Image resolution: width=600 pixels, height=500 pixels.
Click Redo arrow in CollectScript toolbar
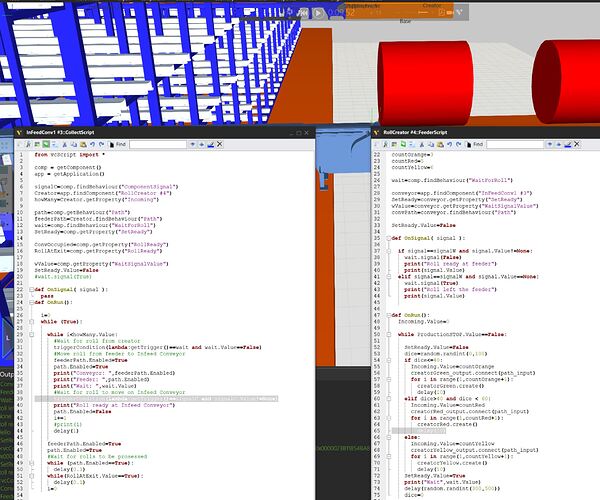click(x=101, y=144)
